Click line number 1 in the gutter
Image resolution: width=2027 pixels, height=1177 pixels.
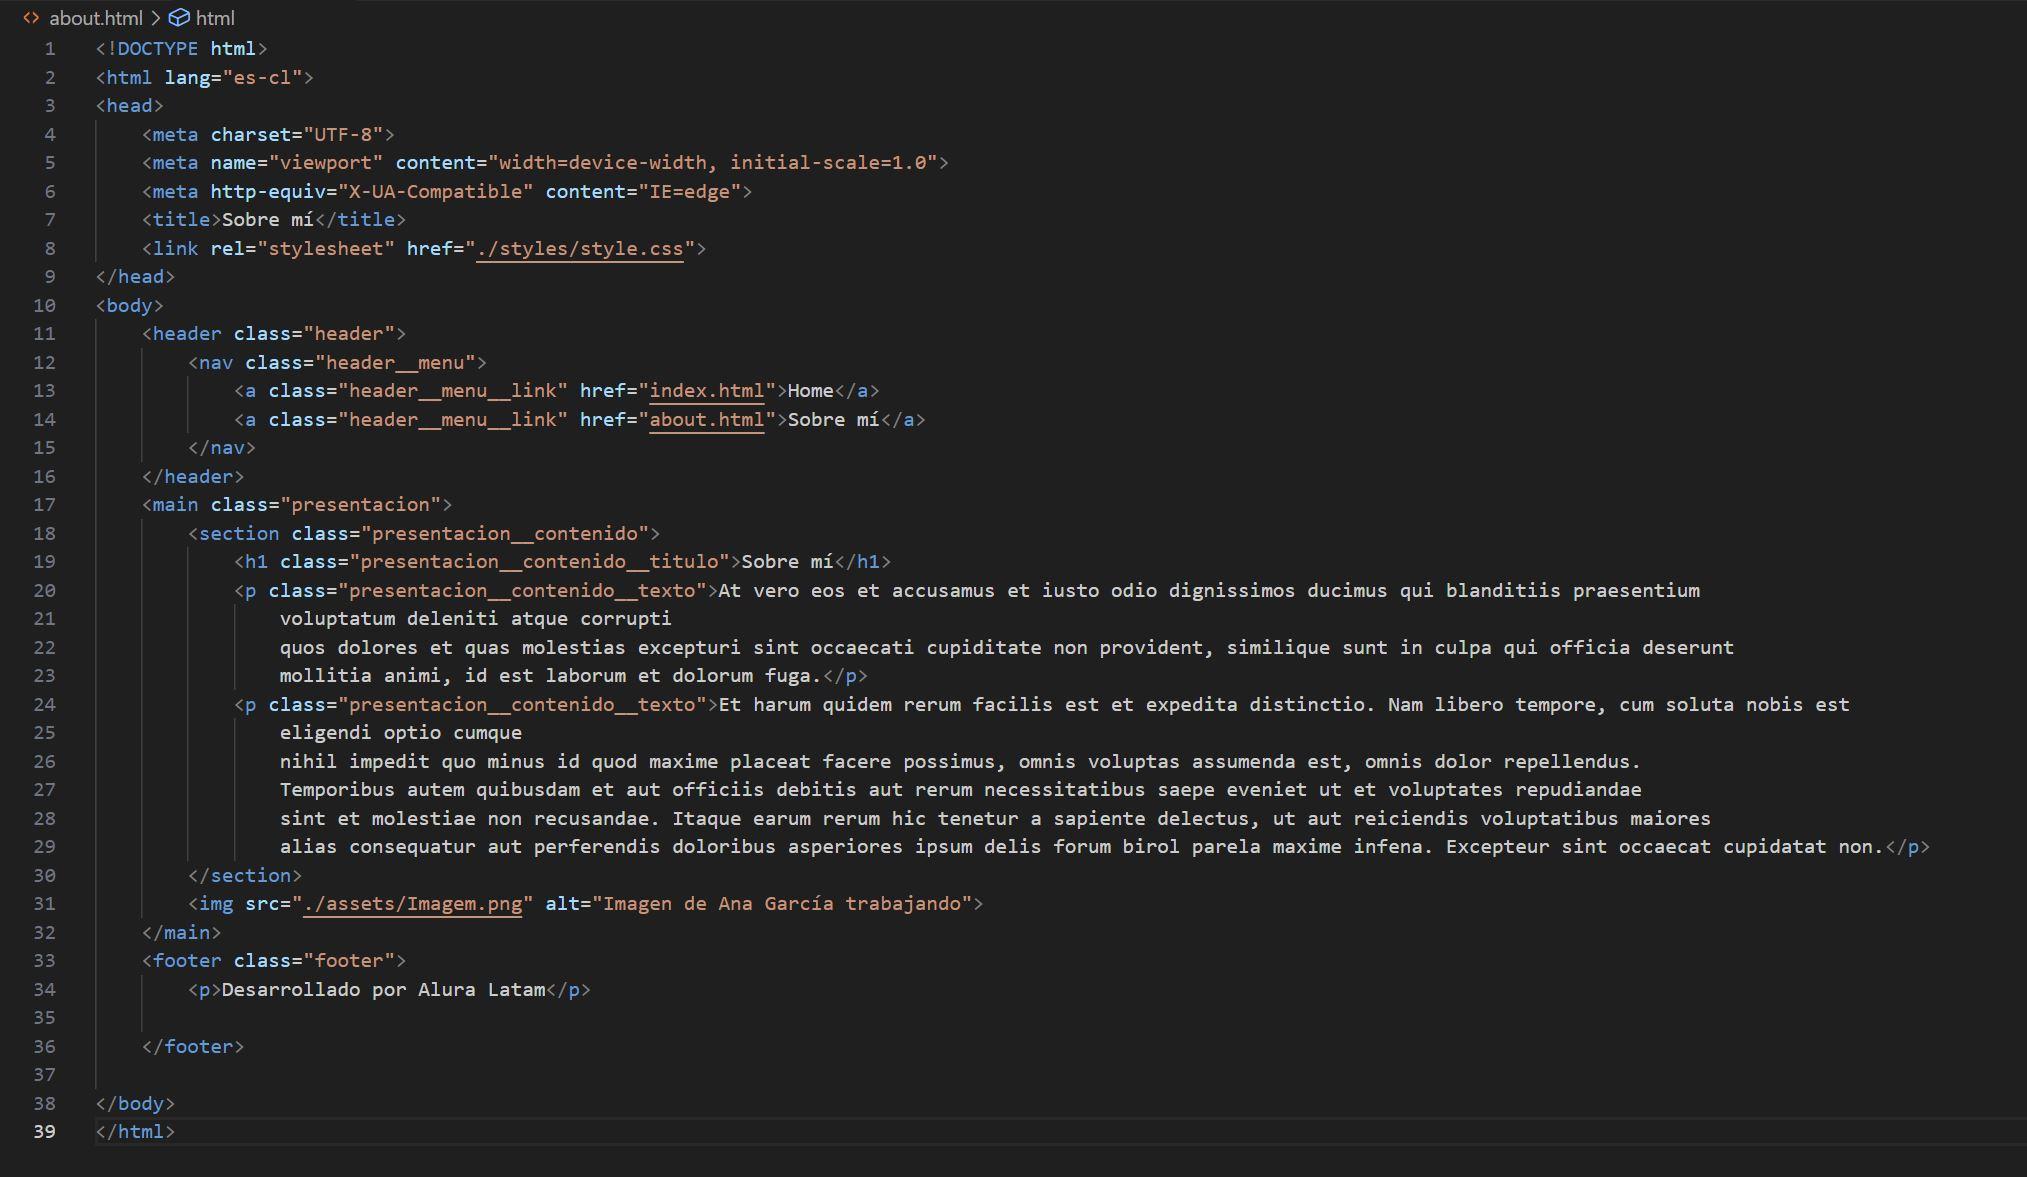(x=50, y=49)
